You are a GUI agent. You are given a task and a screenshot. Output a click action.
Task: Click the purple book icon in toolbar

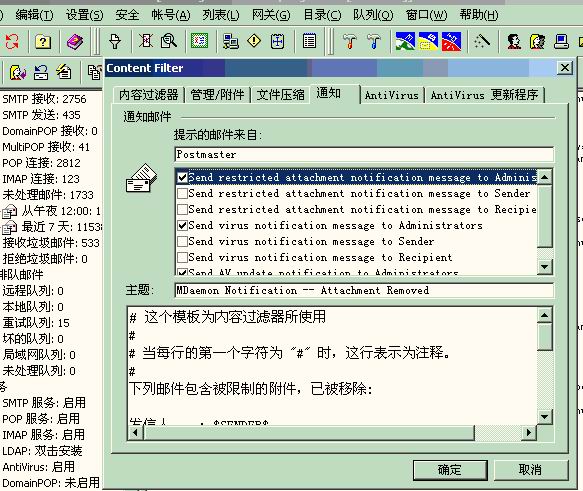pos(75,41)
